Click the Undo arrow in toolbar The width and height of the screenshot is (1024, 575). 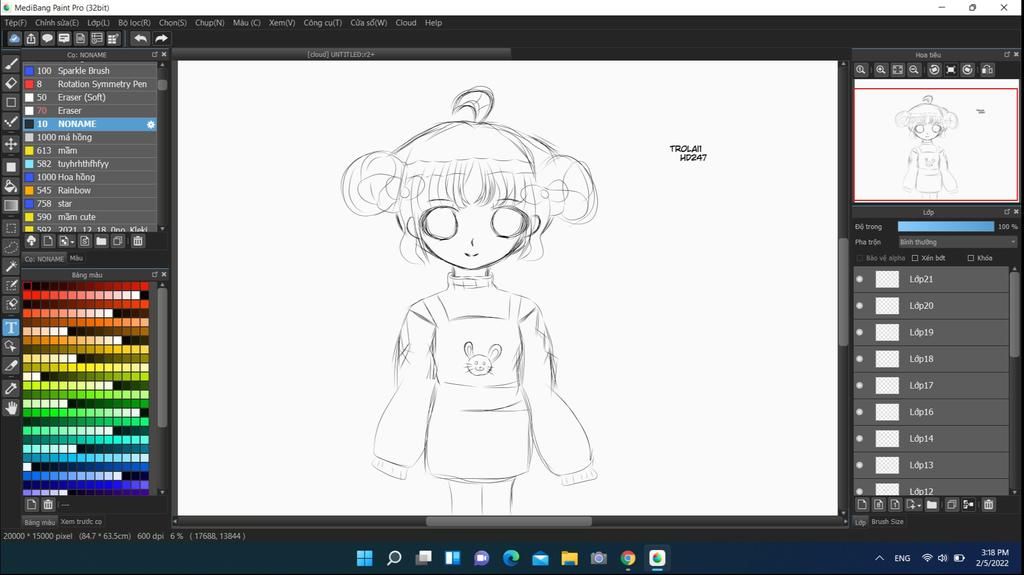tap(140, 39)
